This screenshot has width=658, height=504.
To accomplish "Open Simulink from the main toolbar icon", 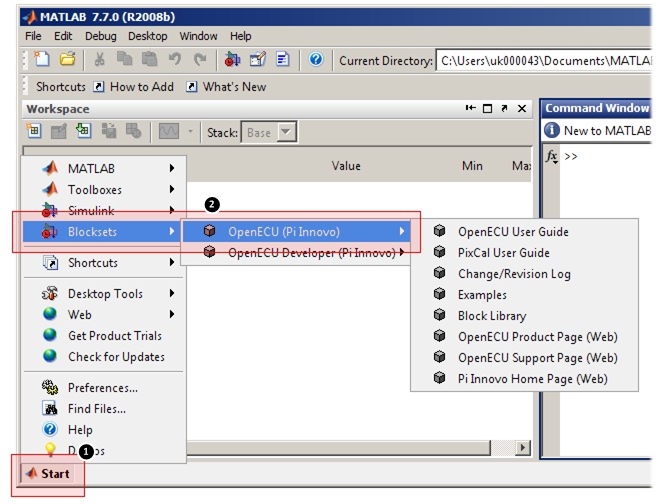I will [232, 60].
